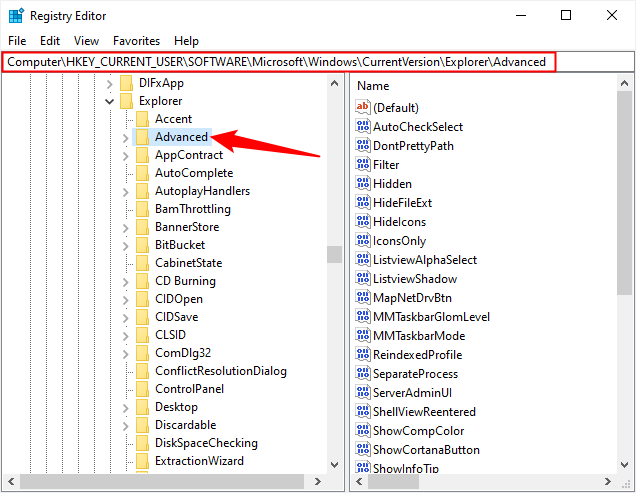Select the BamThrottling key
This screenshot has height=493, width=636.
[193, 209]
